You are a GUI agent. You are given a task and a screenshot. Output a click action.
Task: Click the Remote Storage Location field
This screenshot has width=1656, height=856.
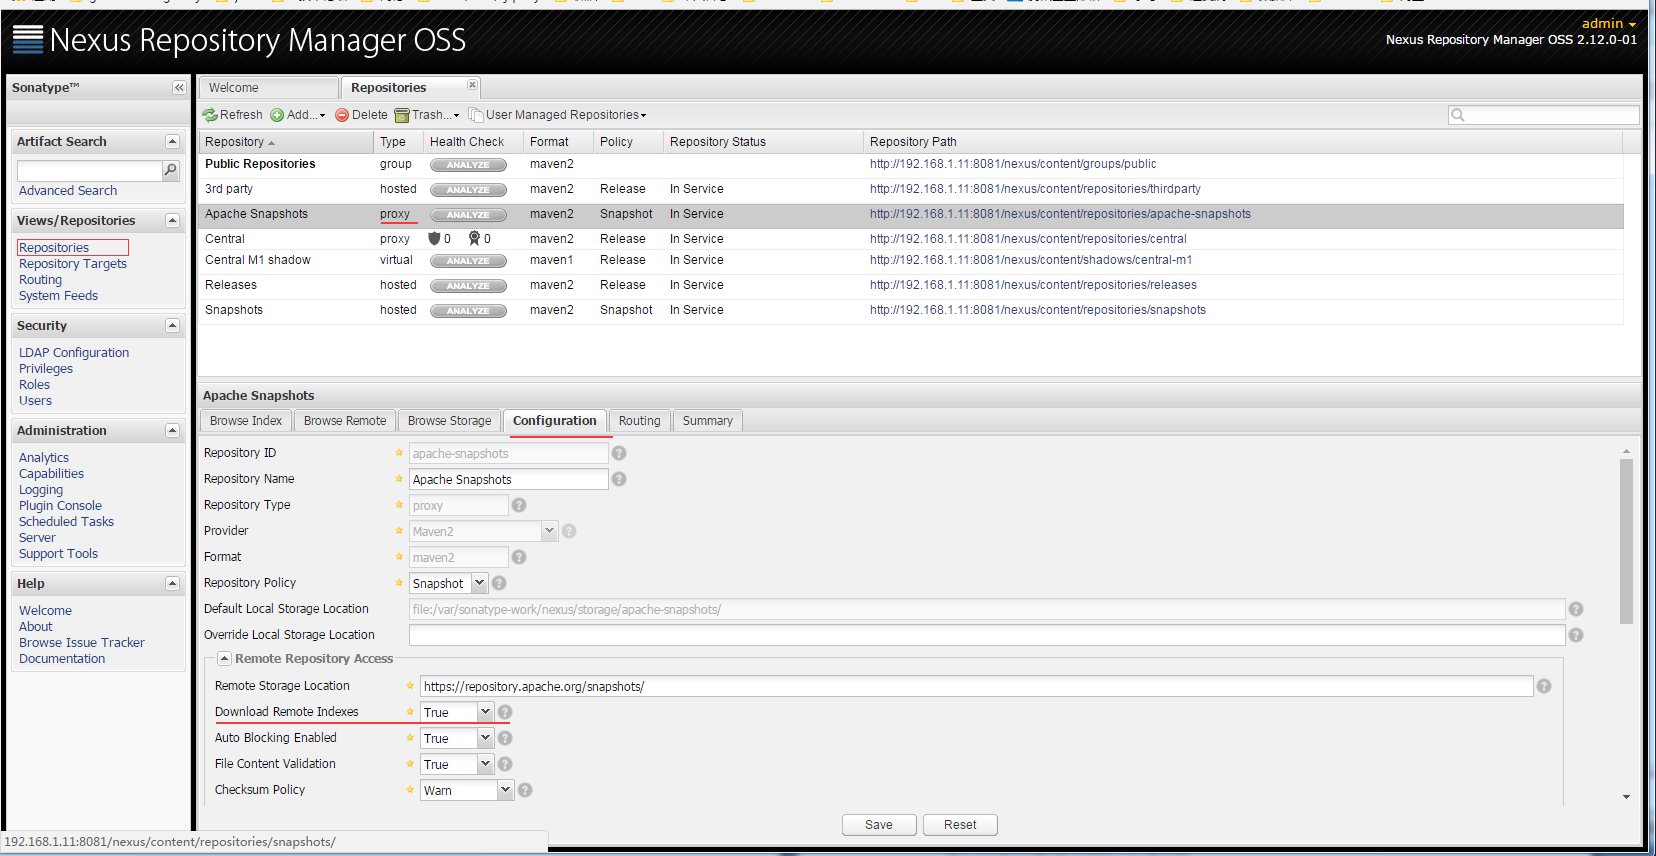coord(976,686)
